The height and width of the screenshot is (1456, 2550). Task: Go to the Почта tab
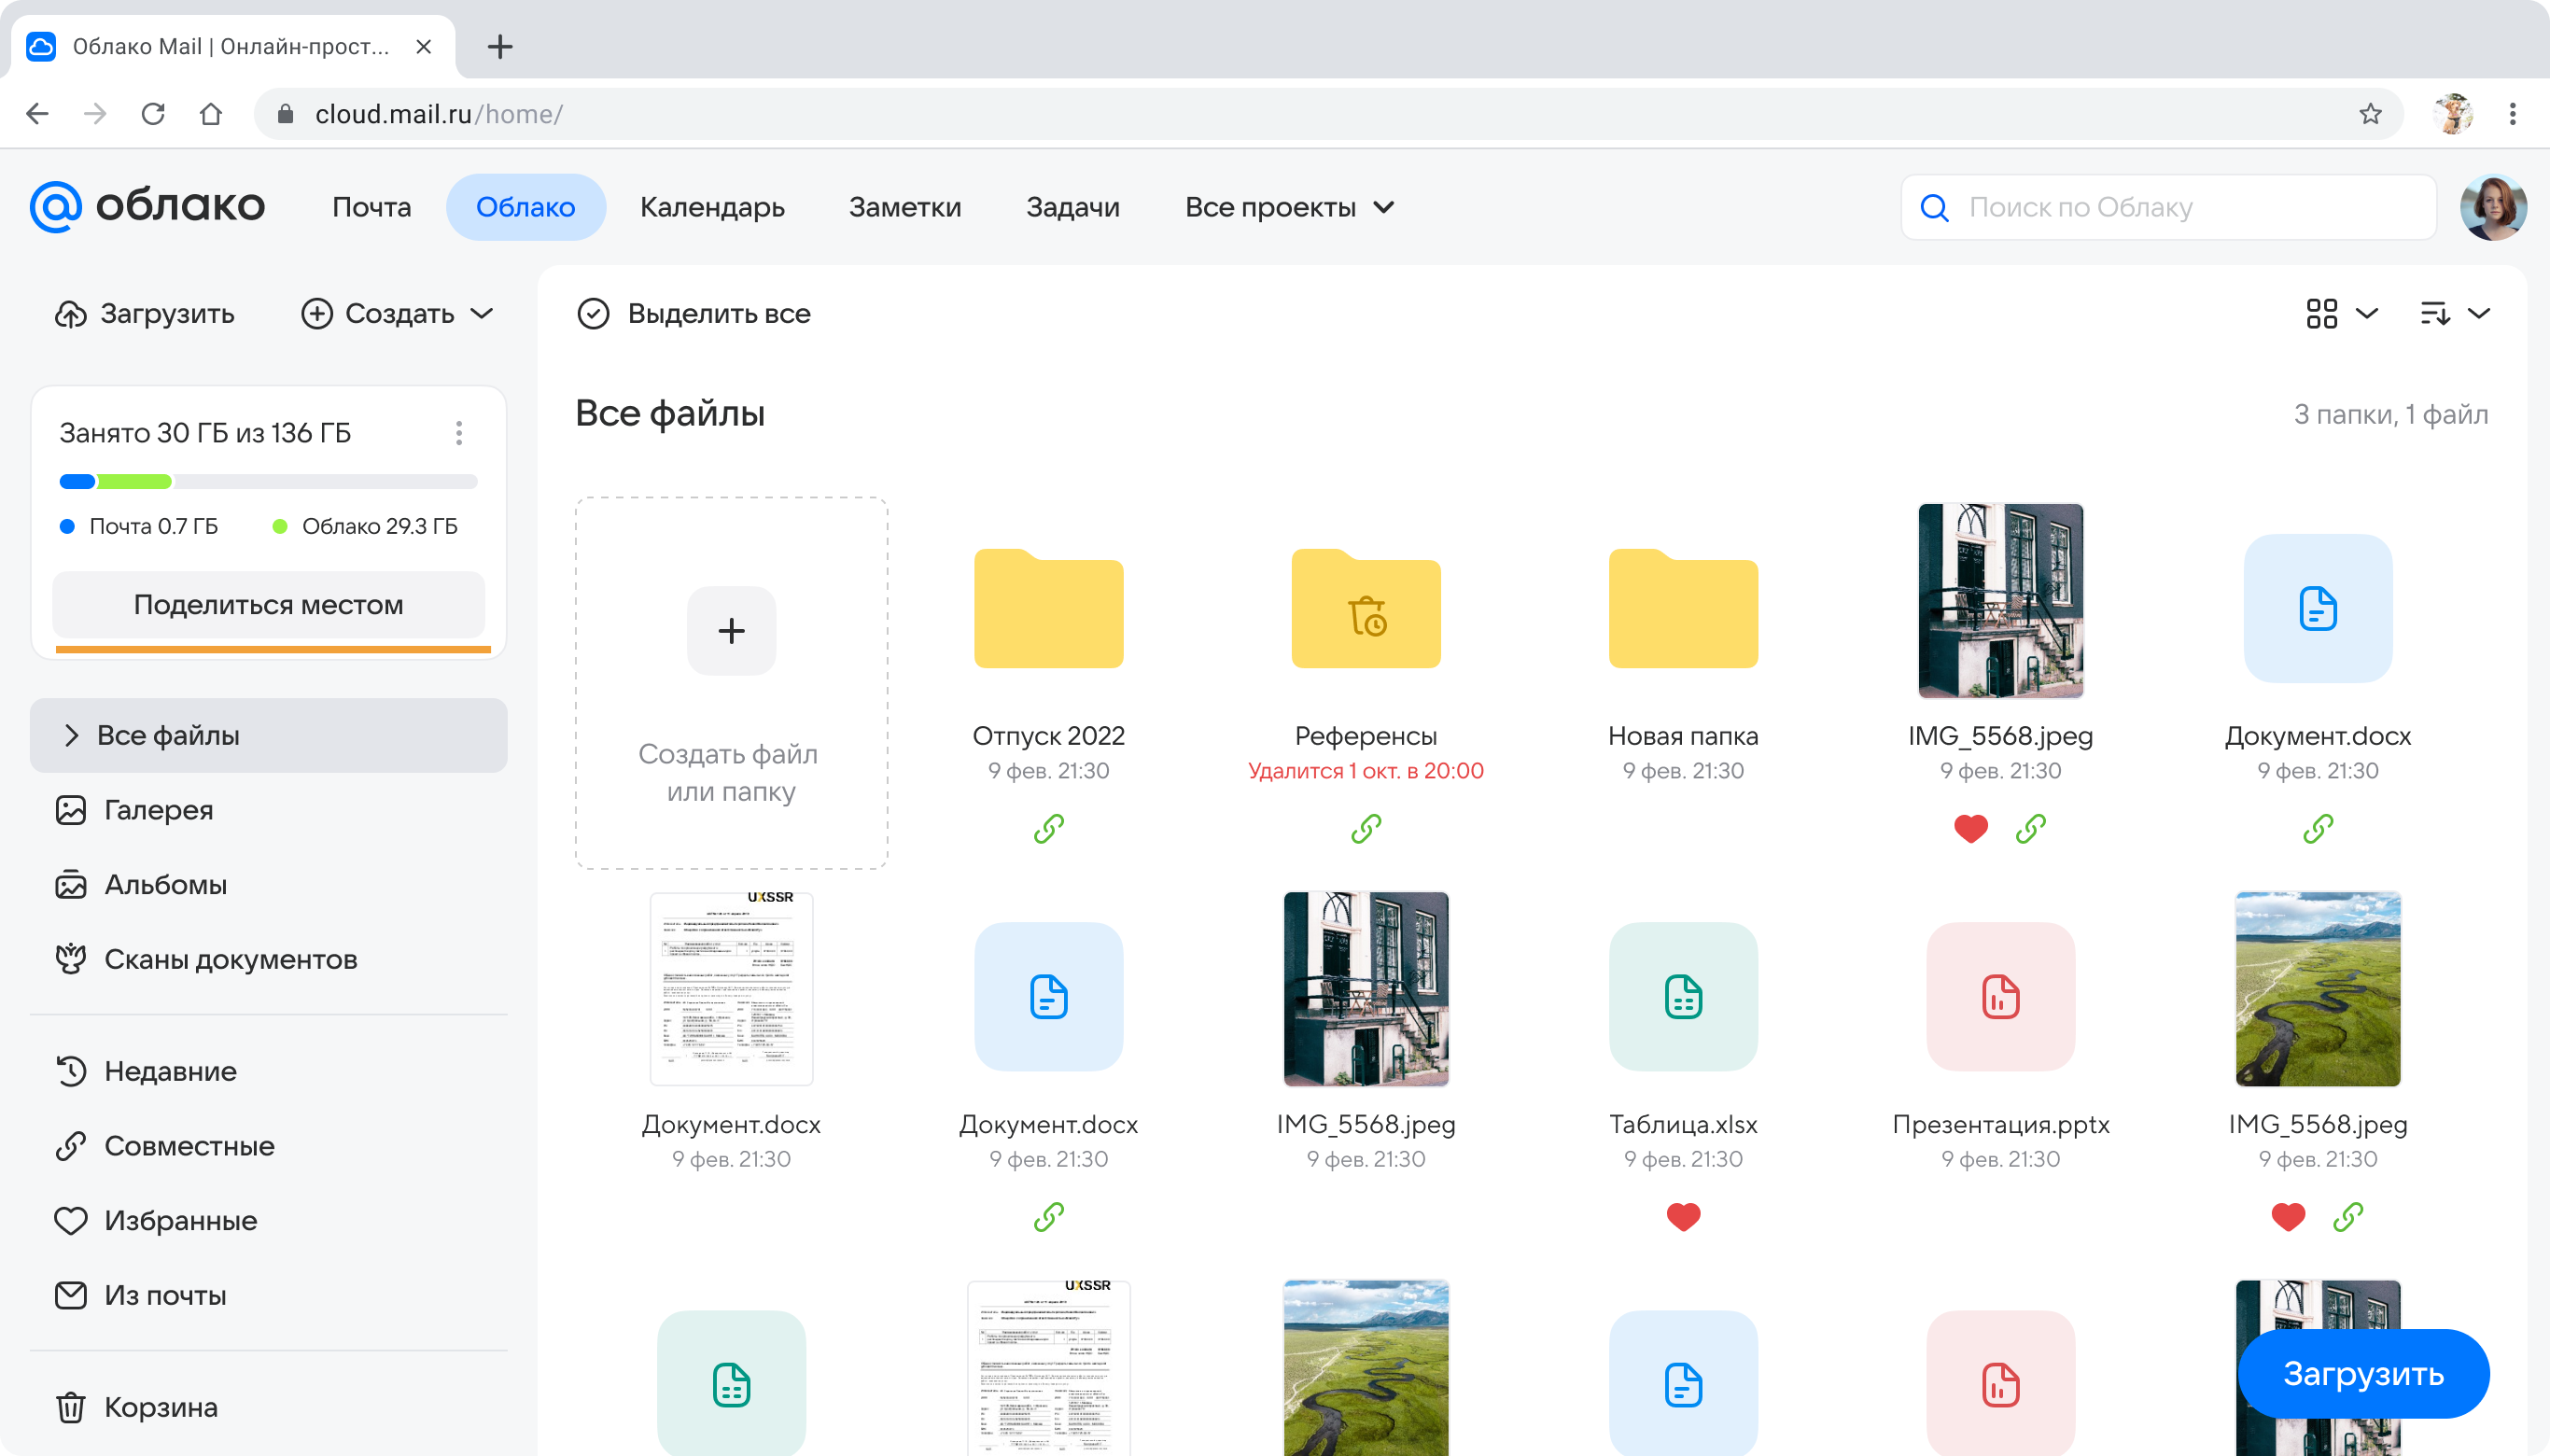tap(371, 207)
